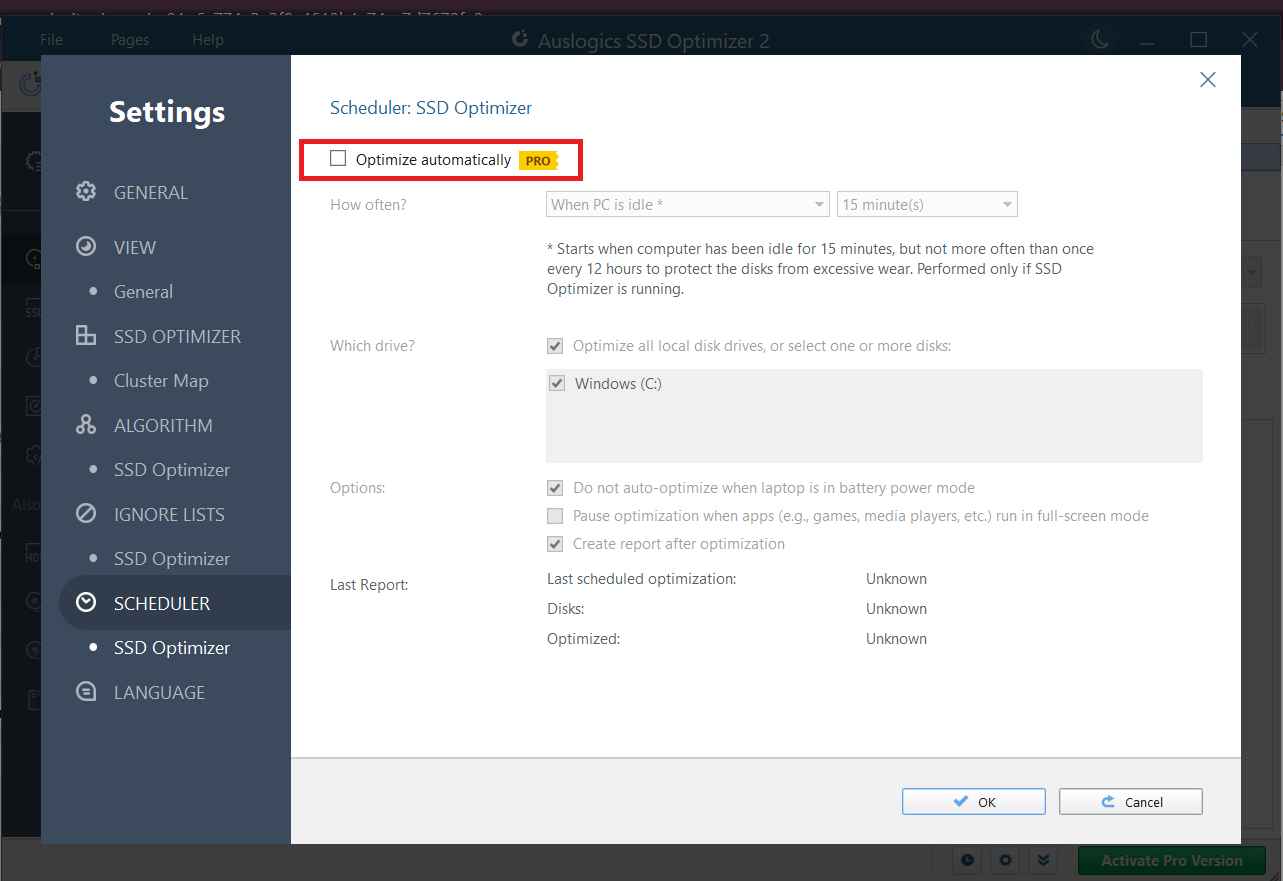Toggle dark mode with the moon icon

(1099, 39)
